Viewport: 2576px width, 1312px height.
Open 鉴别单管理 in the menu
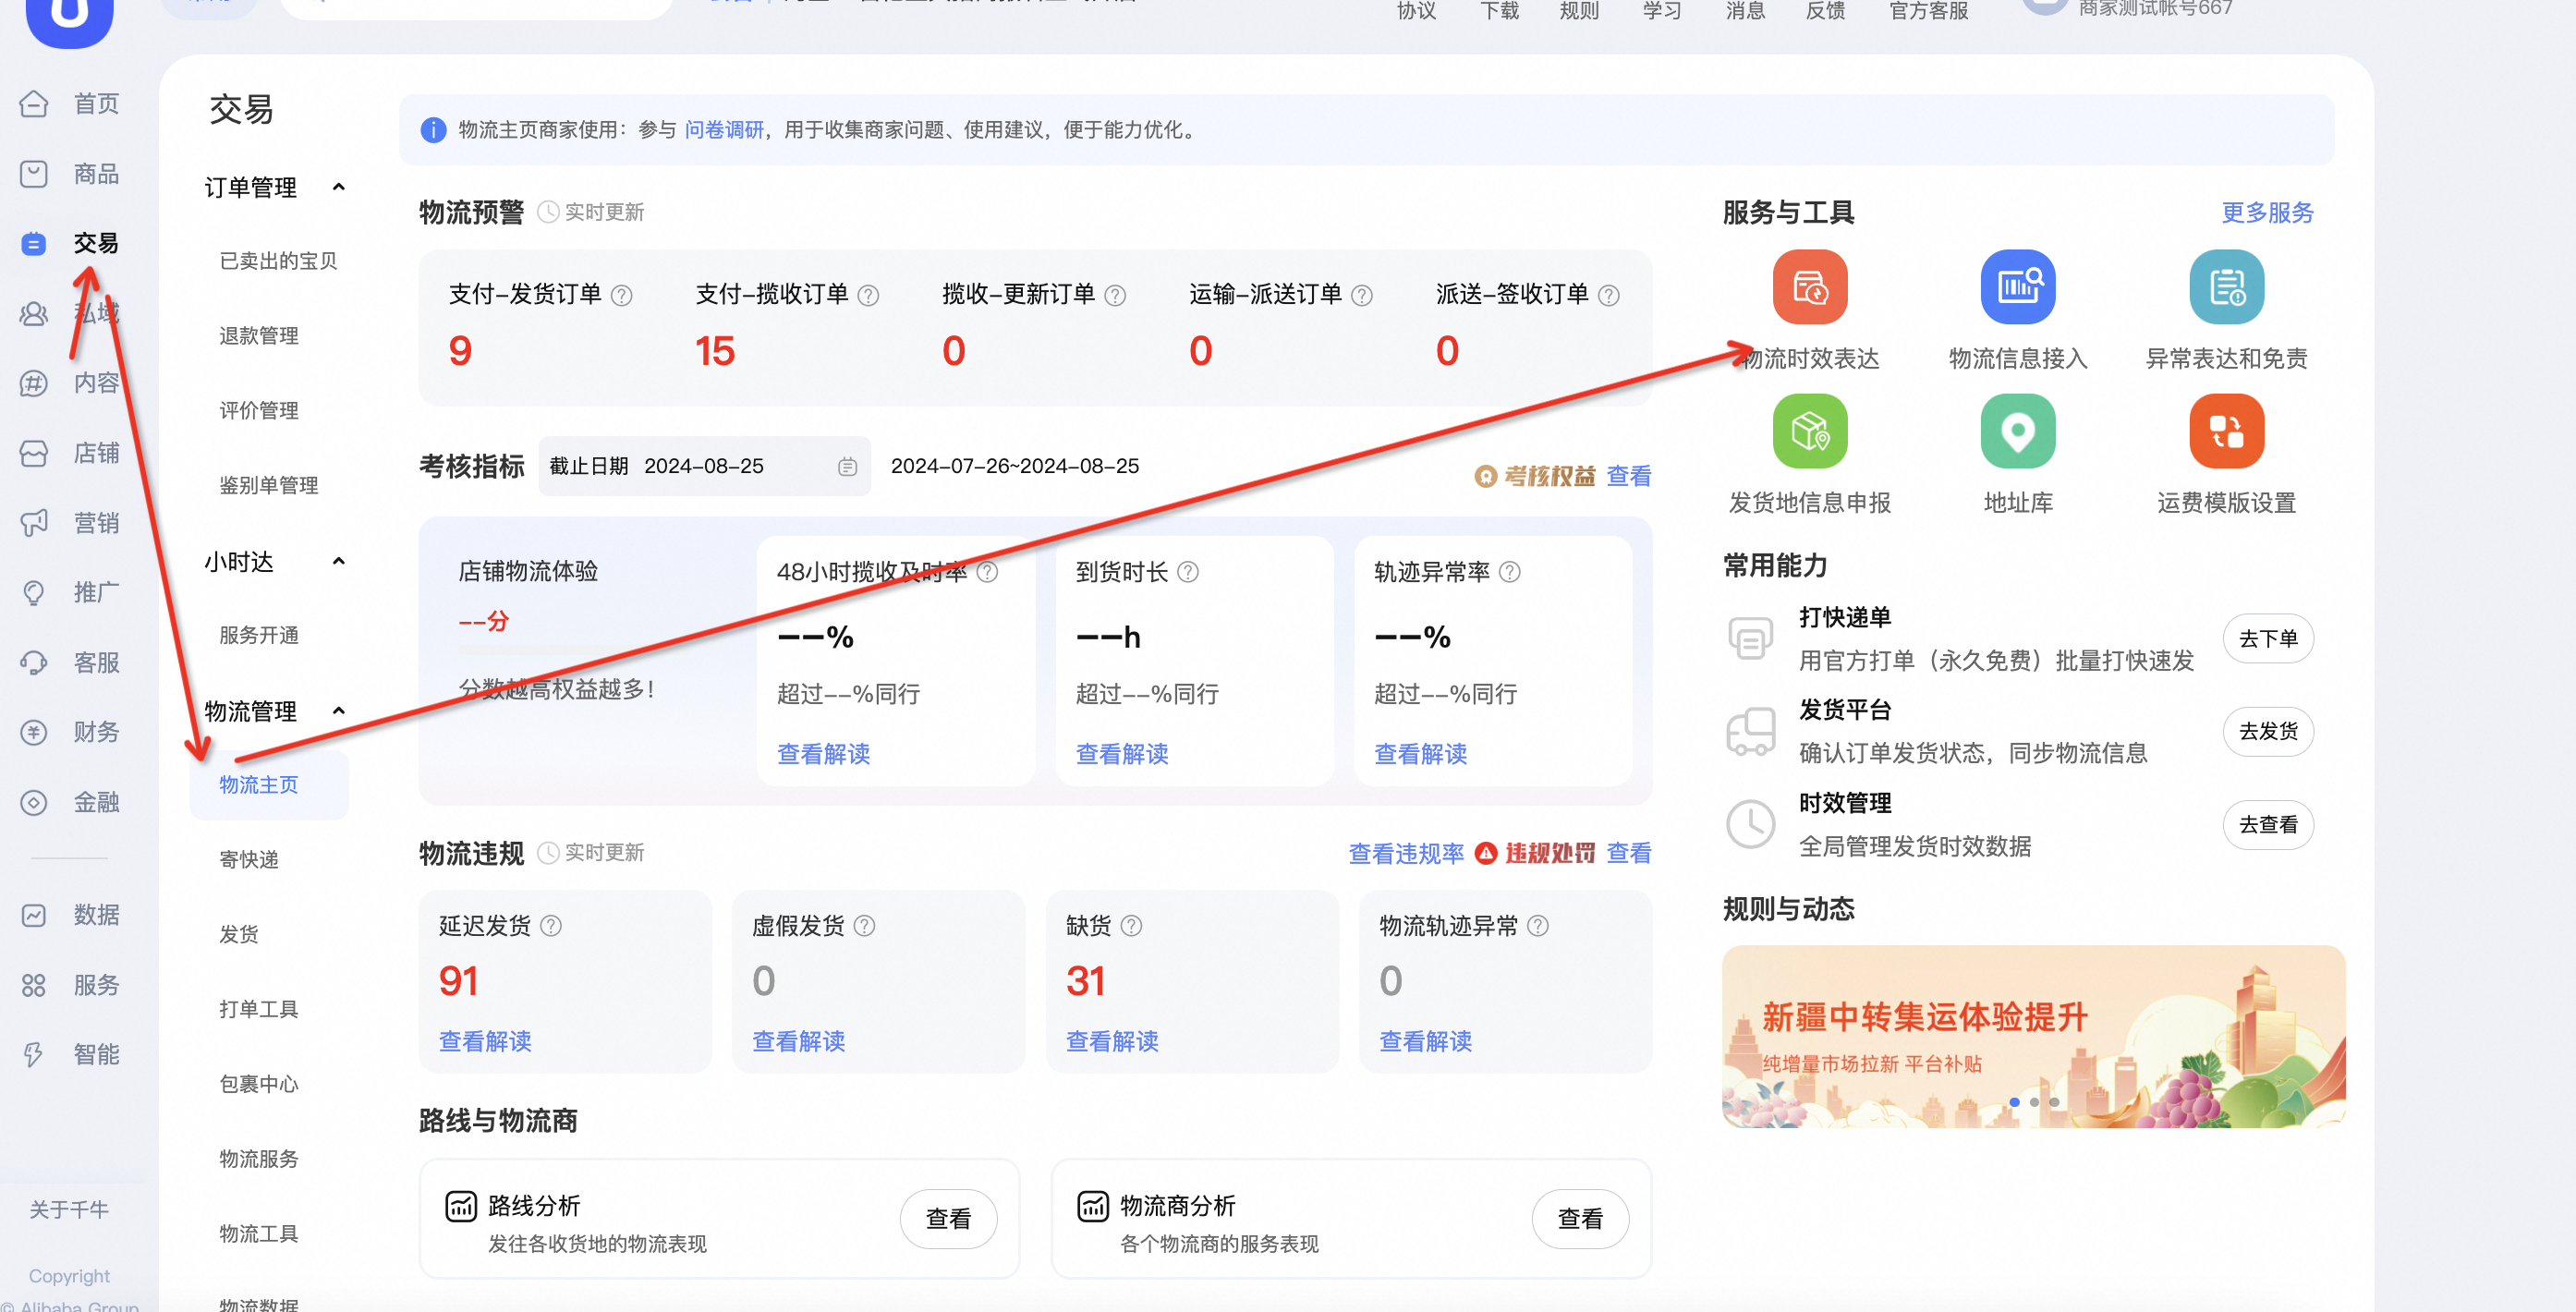[x=269, y=486]
